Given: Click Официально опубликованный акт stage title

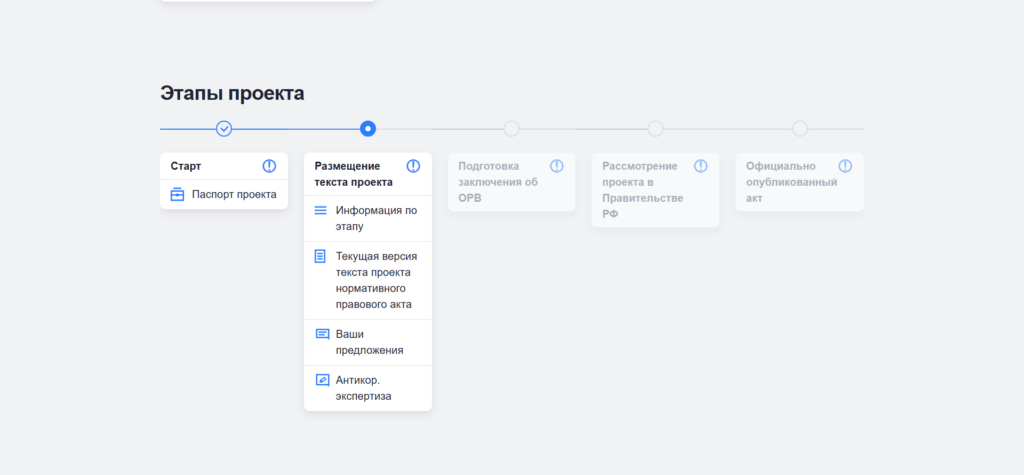Looking at the screenshot, I should 792,182.
